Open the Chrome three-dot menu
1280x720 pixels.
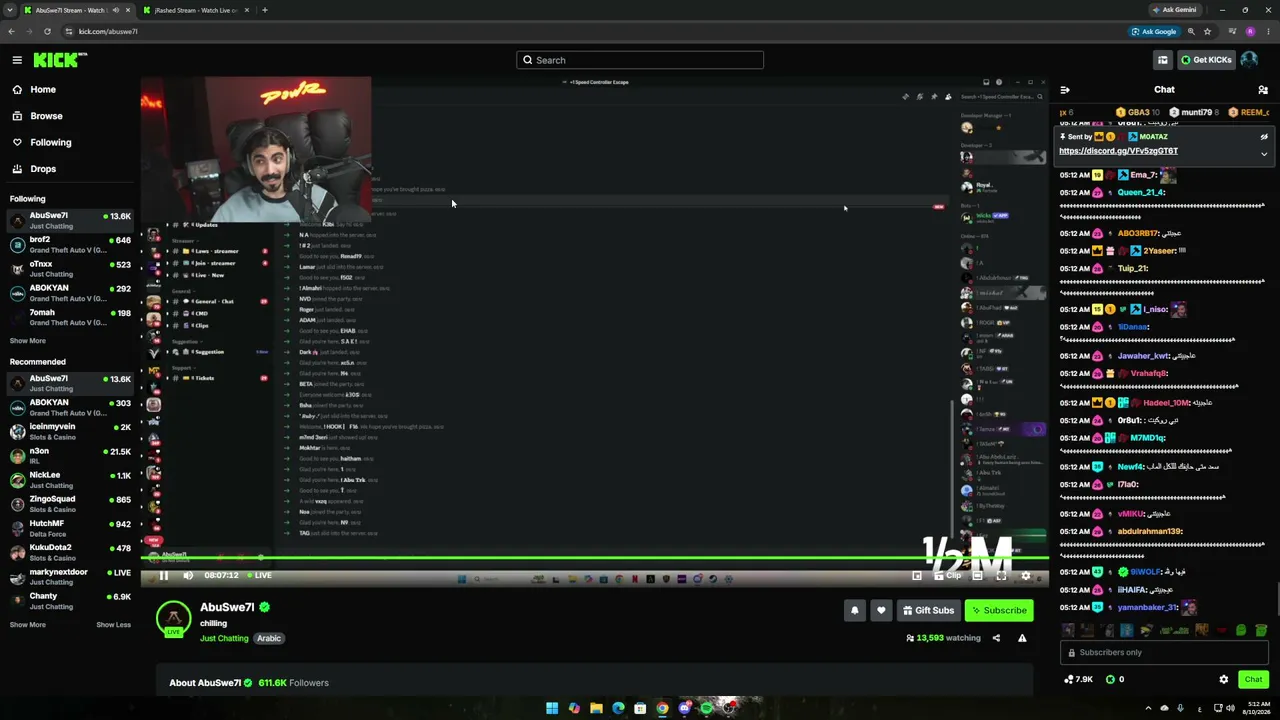point(1268,31)
